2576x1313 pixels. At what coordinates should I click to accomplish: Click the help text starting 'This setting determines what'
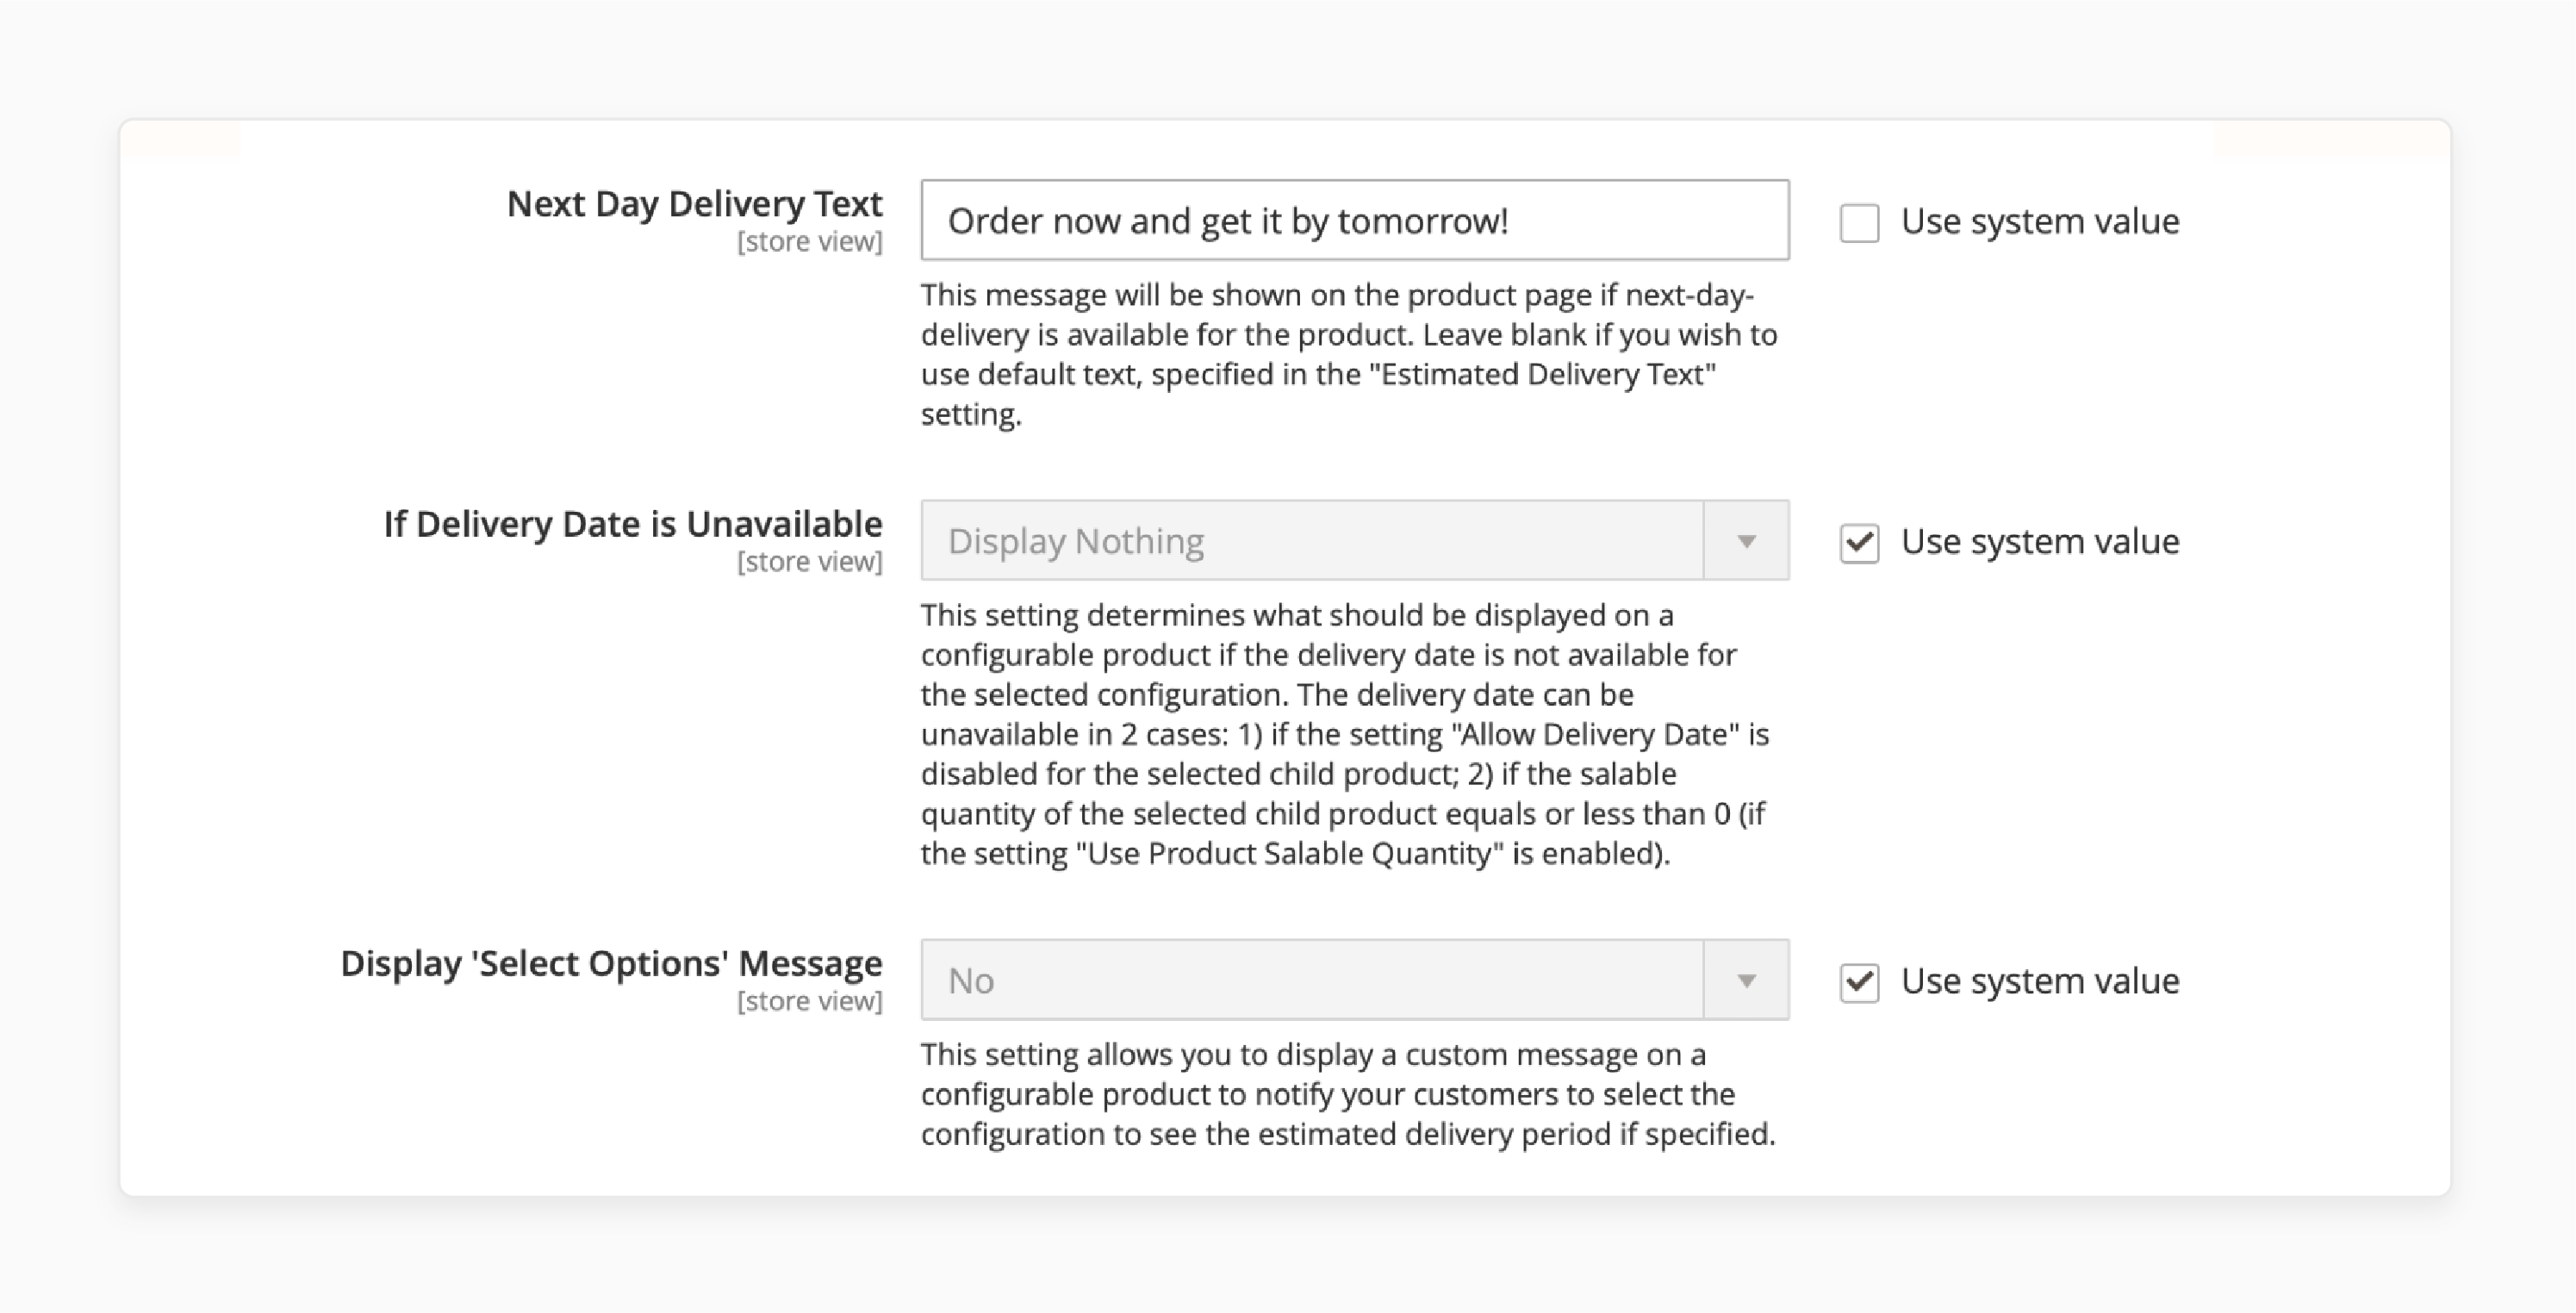point(1346,734)
